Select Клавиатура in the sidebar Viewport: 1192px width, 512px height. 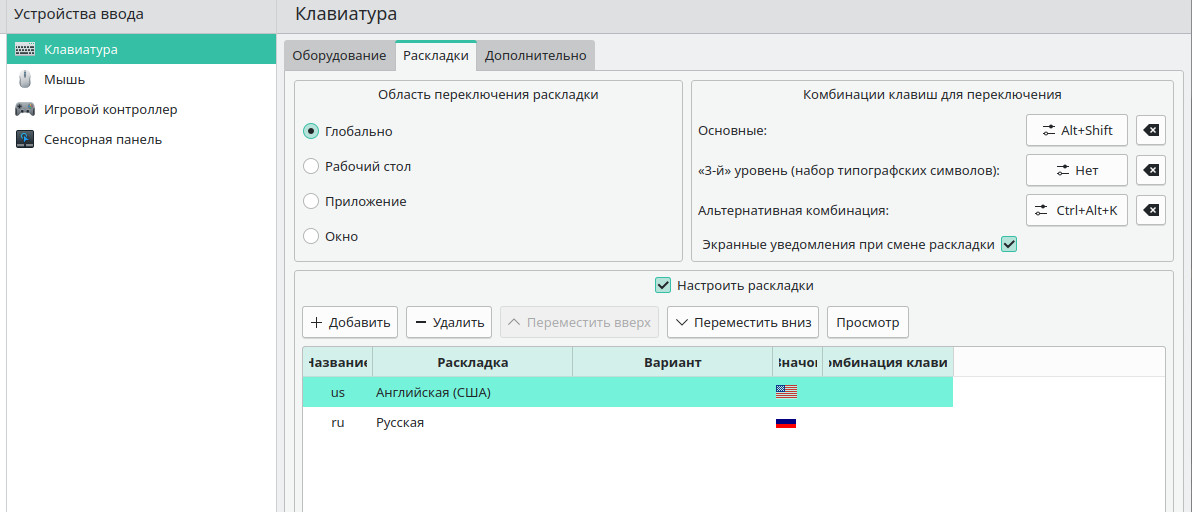81,49
